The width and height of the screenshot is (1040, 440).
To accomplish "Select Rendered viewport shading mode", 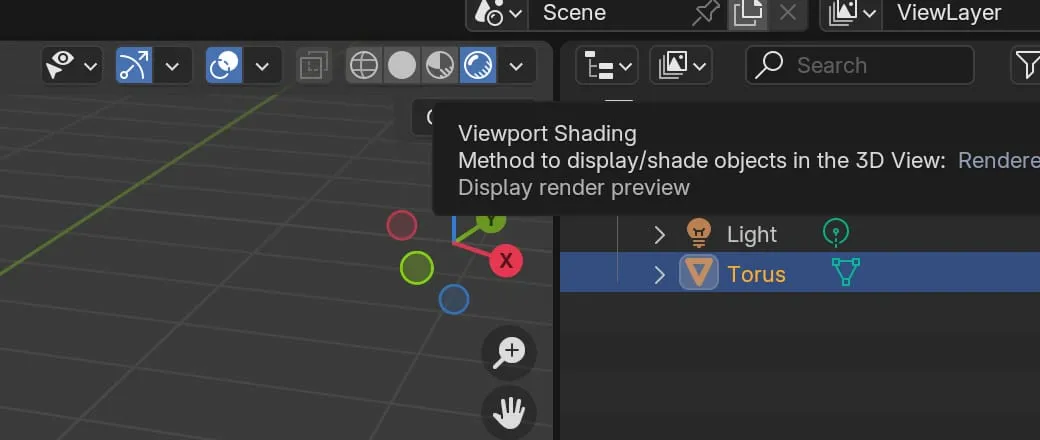I will (478, 66).
